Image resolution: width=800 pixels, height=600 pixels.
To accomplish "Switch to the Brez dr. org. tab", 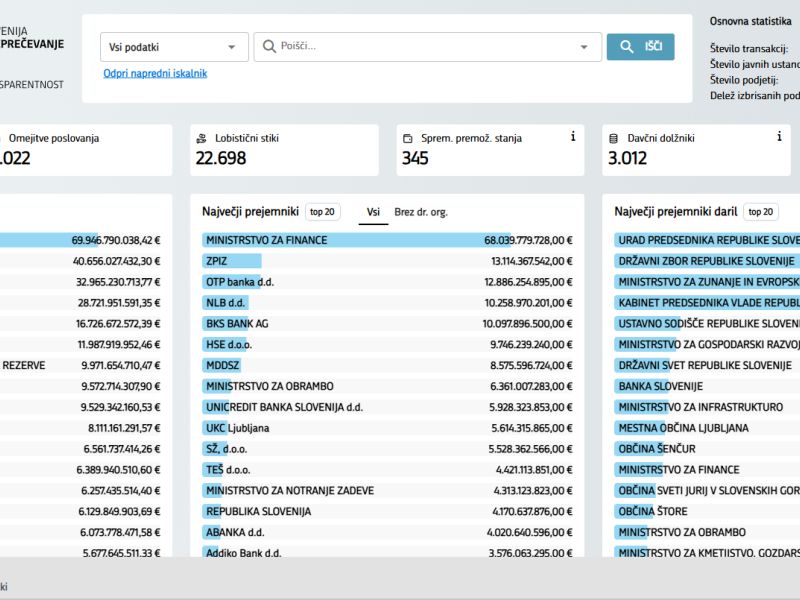I will click(x=421, y=212).
